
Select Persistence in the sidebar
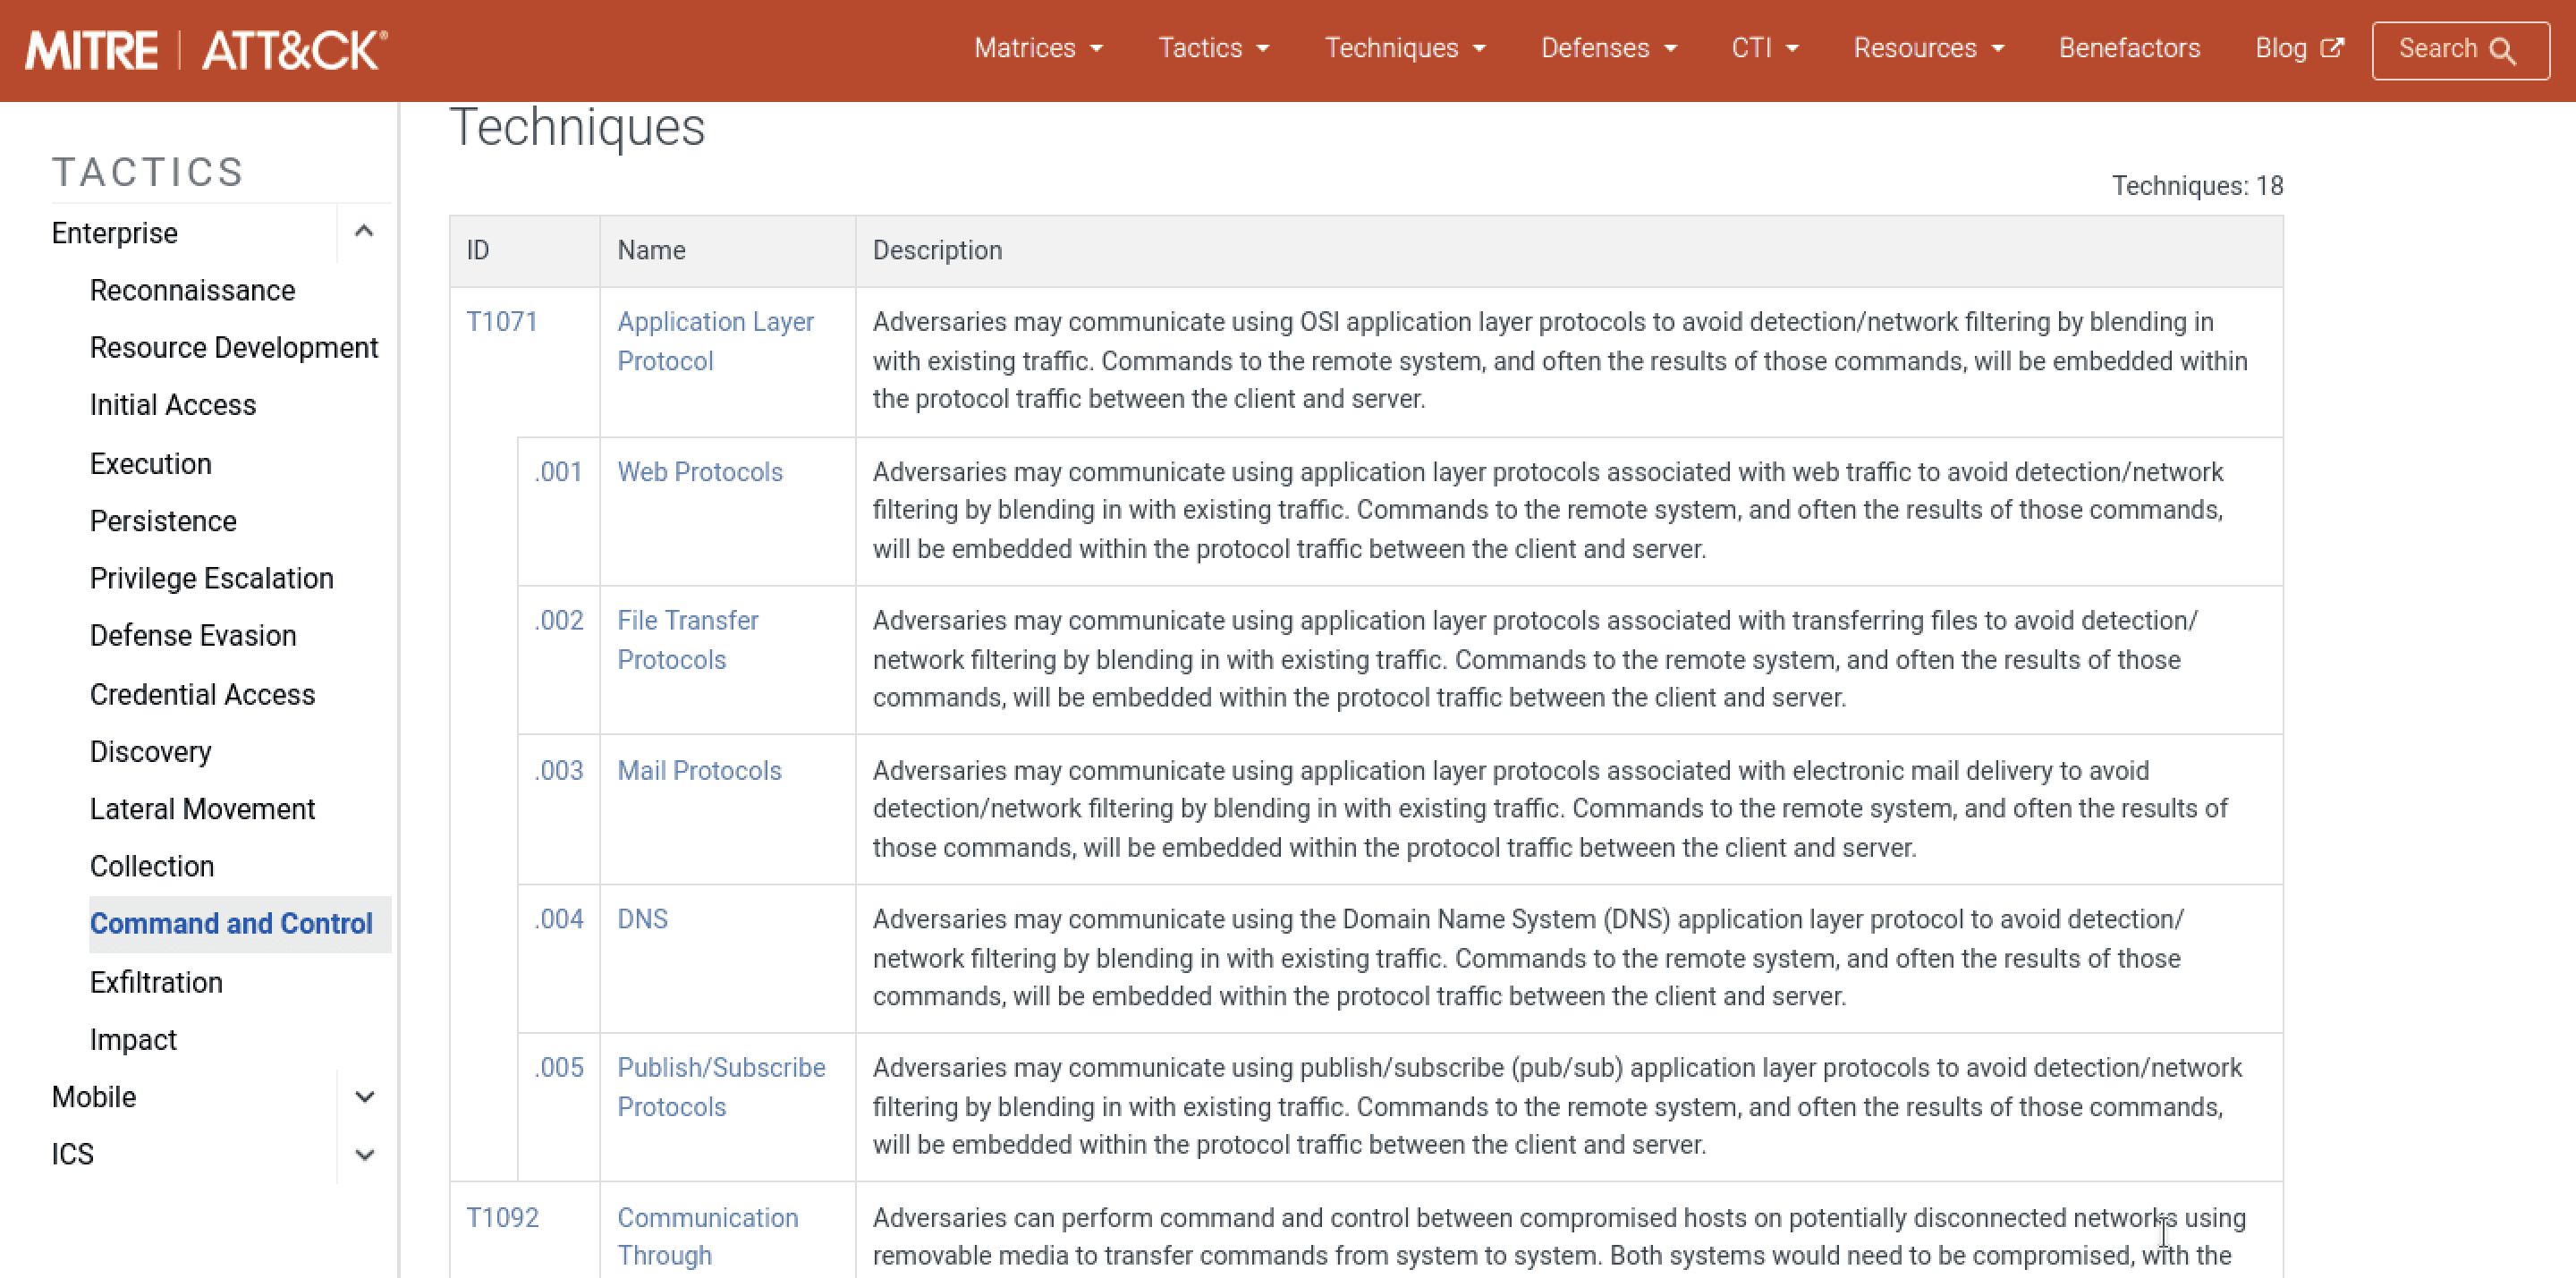click(163, 520)
